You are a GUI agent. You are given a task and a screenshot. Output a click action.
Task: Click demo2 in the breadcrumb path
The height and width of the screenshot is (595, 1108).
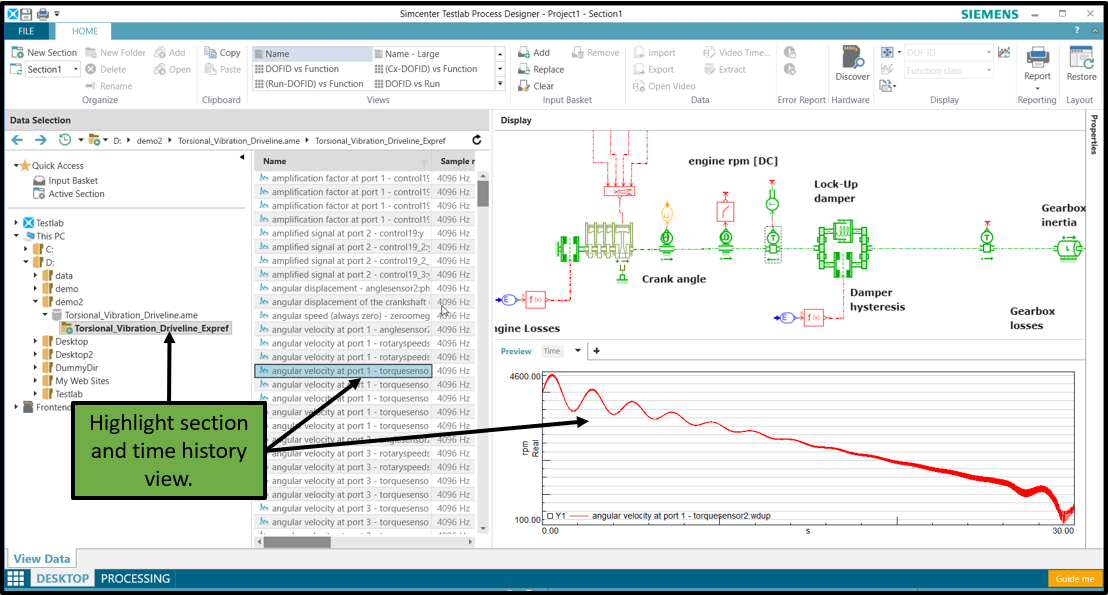click(149, 141)
